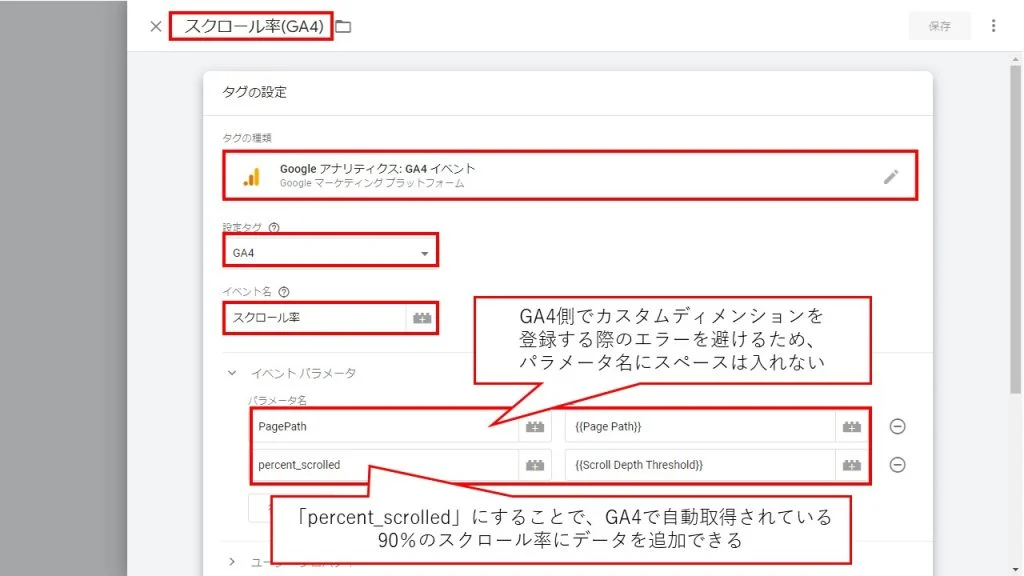Click the tag name スクロール率(GA4) title
1024x576 pixels.
pos(253,27)
